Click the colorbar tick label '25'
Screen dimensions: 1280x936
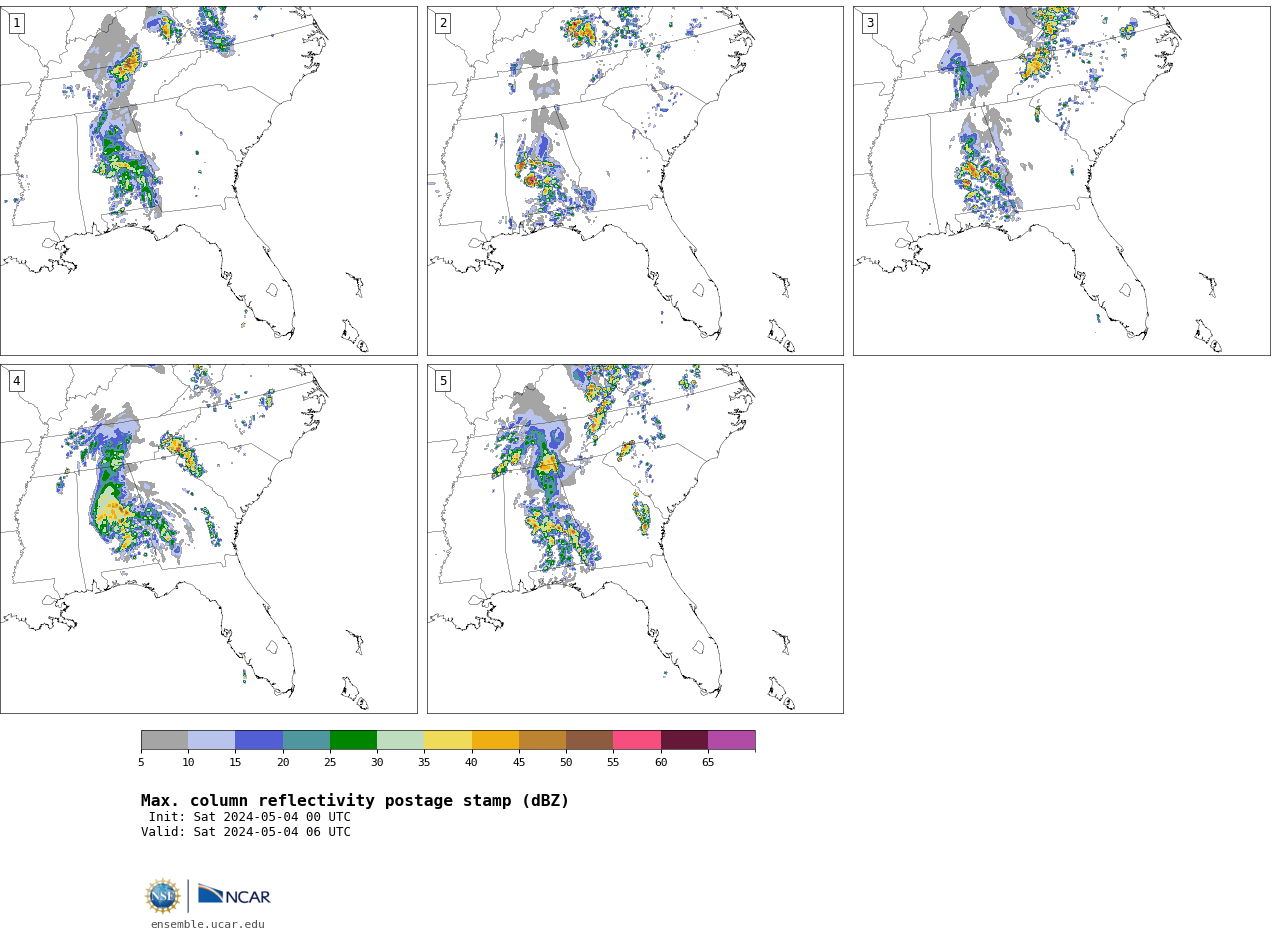pos(330,763)
